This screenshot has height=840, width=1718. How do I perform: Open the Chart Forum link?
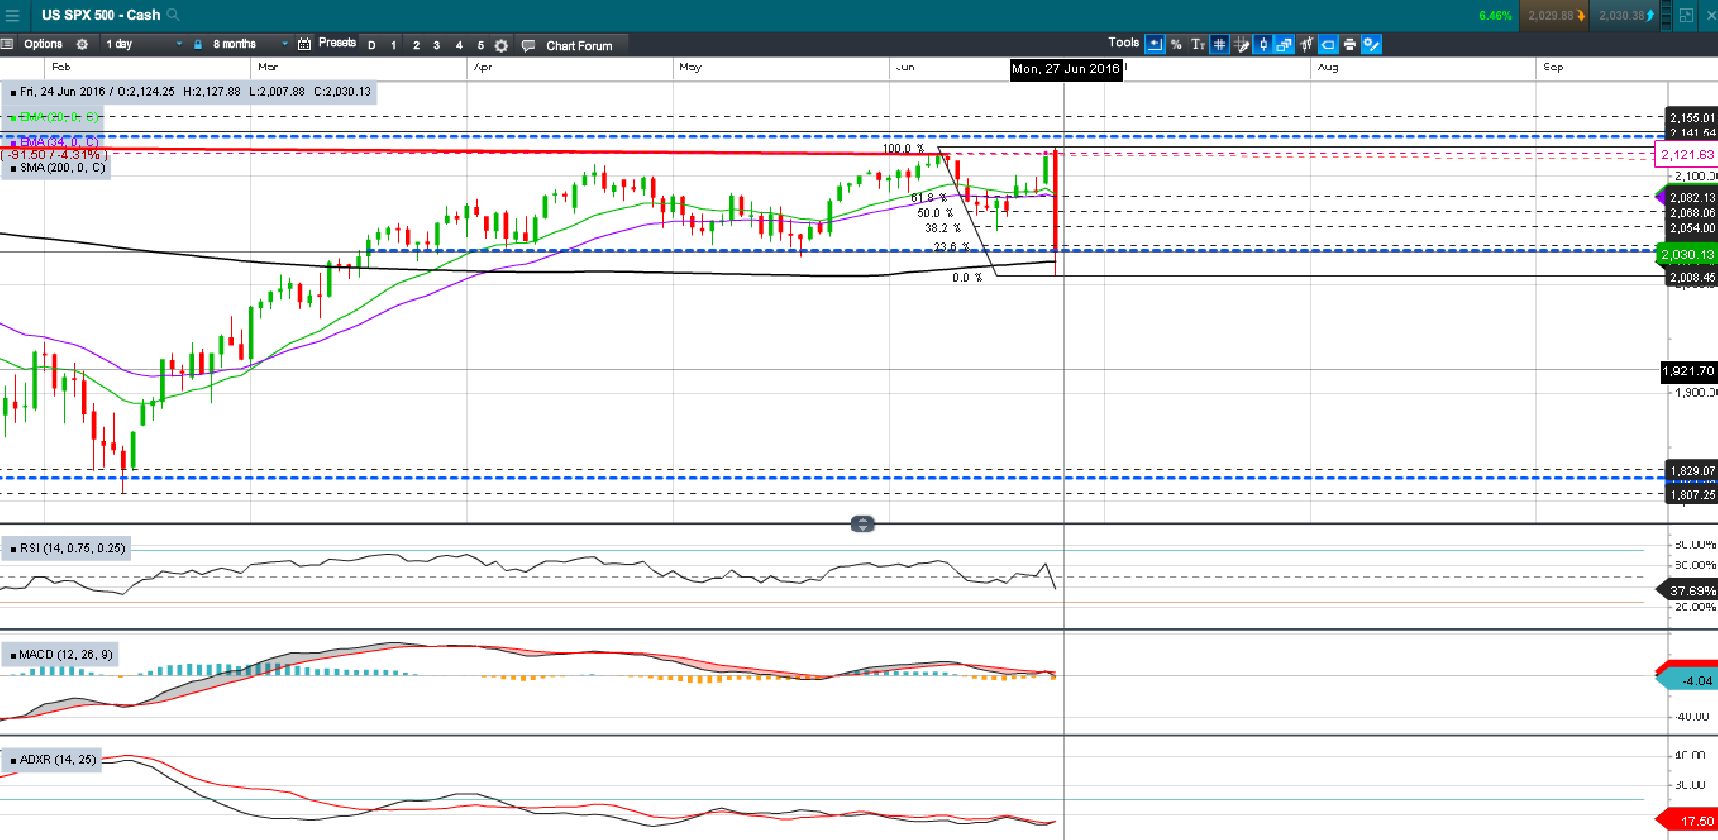pyautogui.click(x=579, y=45)
